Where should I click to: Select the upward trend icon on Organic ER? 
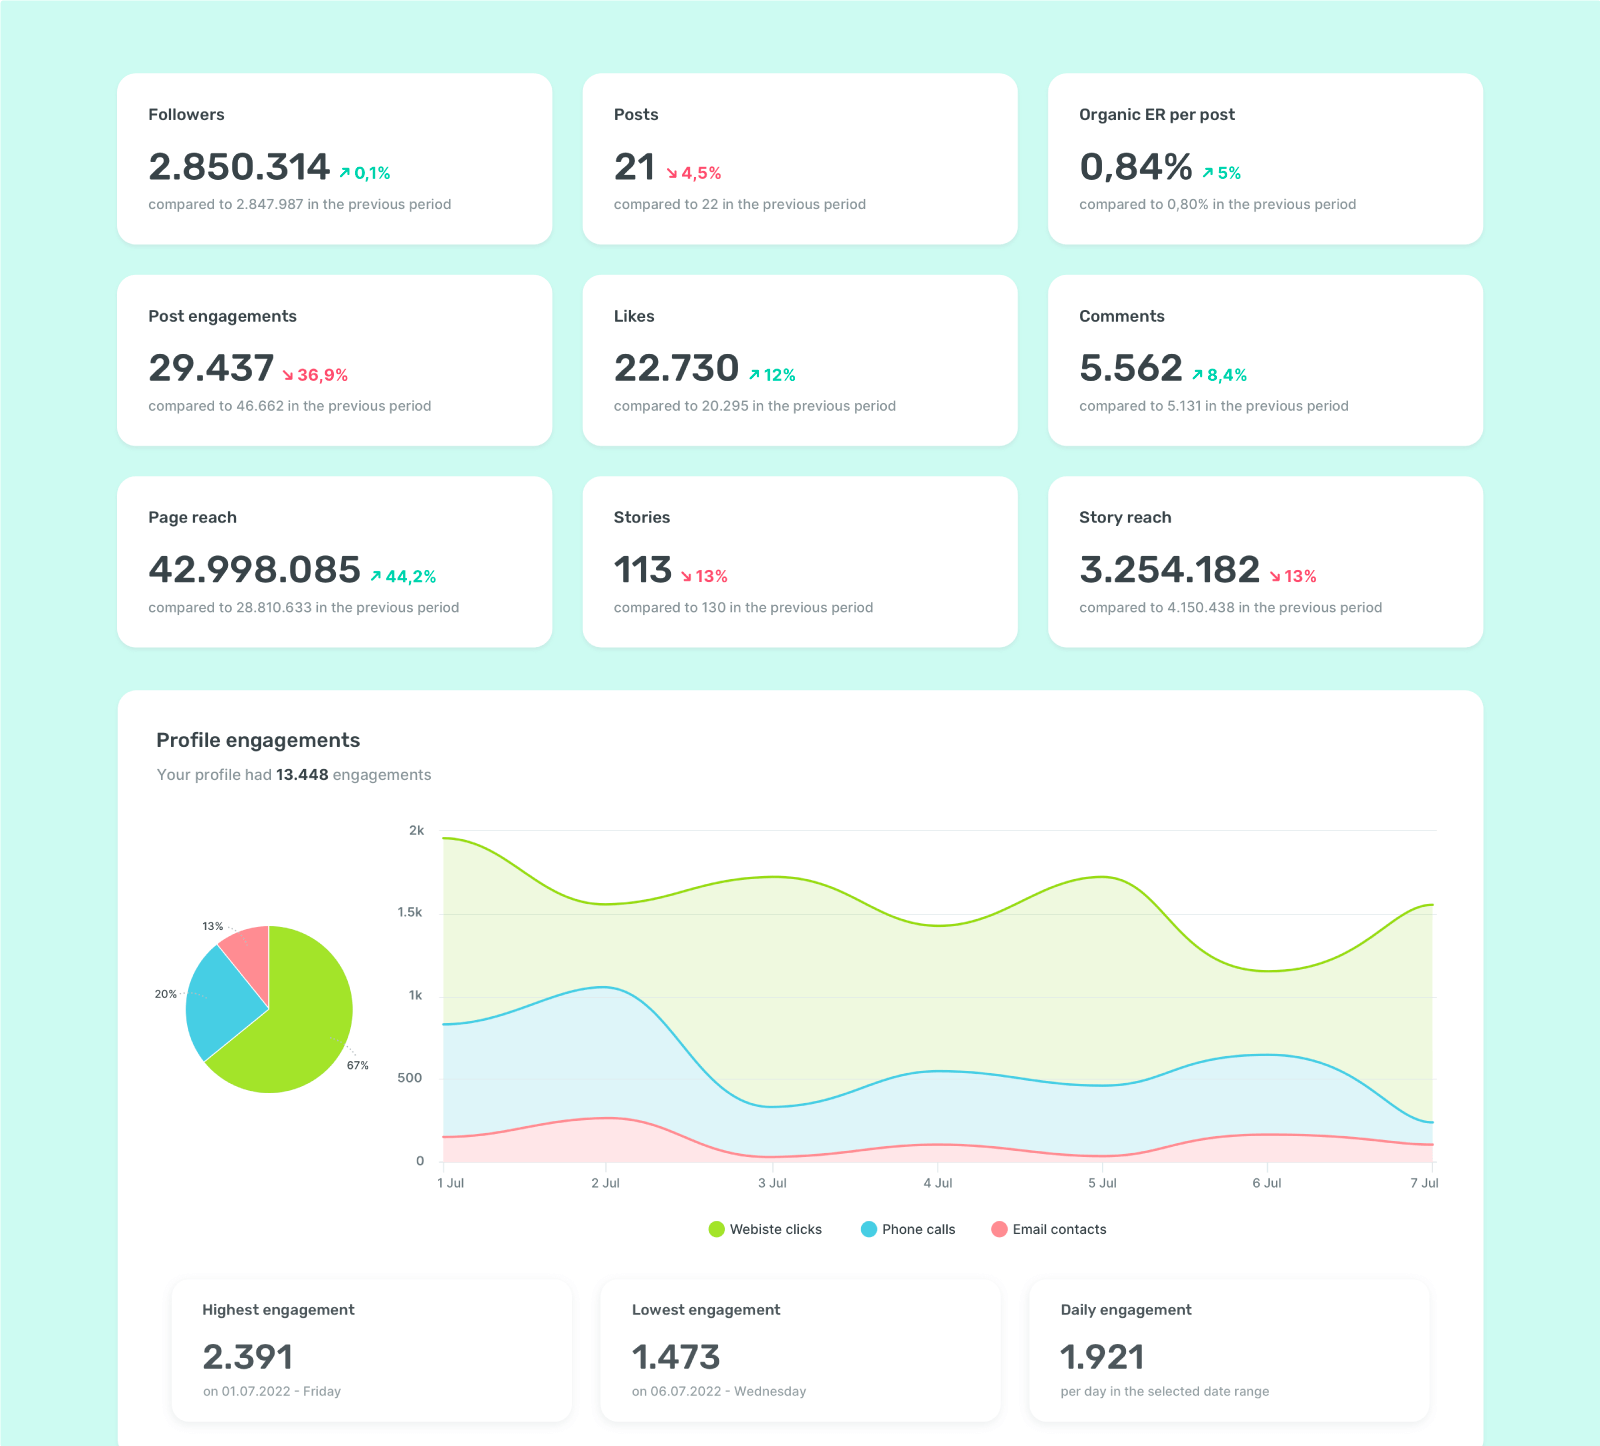pos(1206,171)
